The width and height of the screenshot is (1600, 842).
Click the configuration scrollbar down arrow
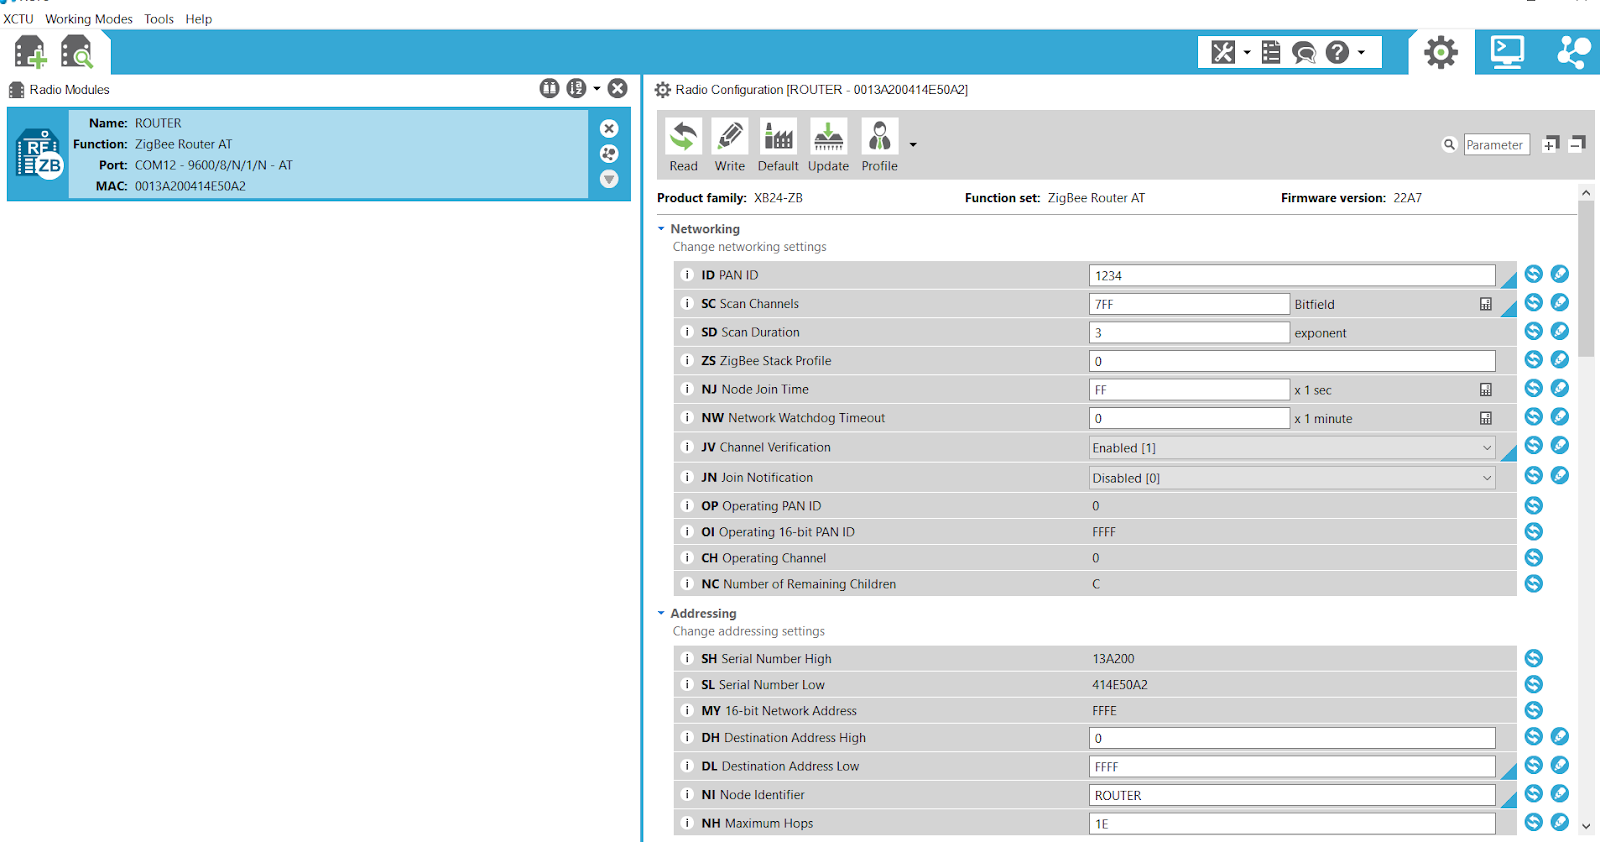tap(1586, 827)
